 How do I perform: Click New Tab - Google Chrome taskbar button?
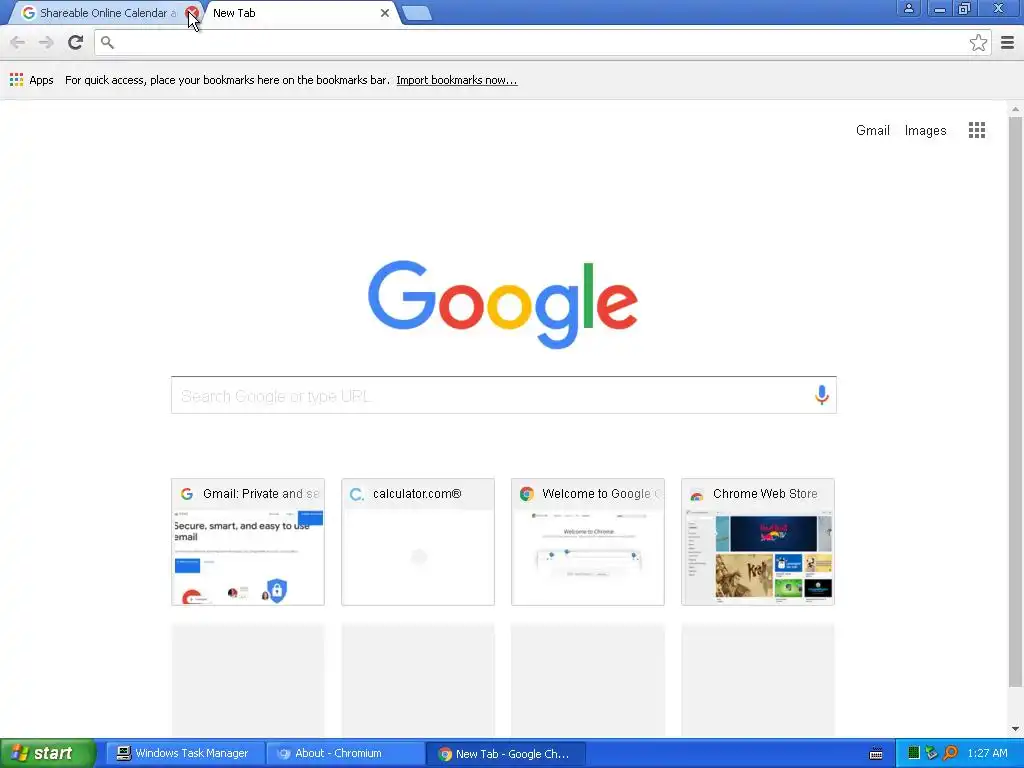505,754
